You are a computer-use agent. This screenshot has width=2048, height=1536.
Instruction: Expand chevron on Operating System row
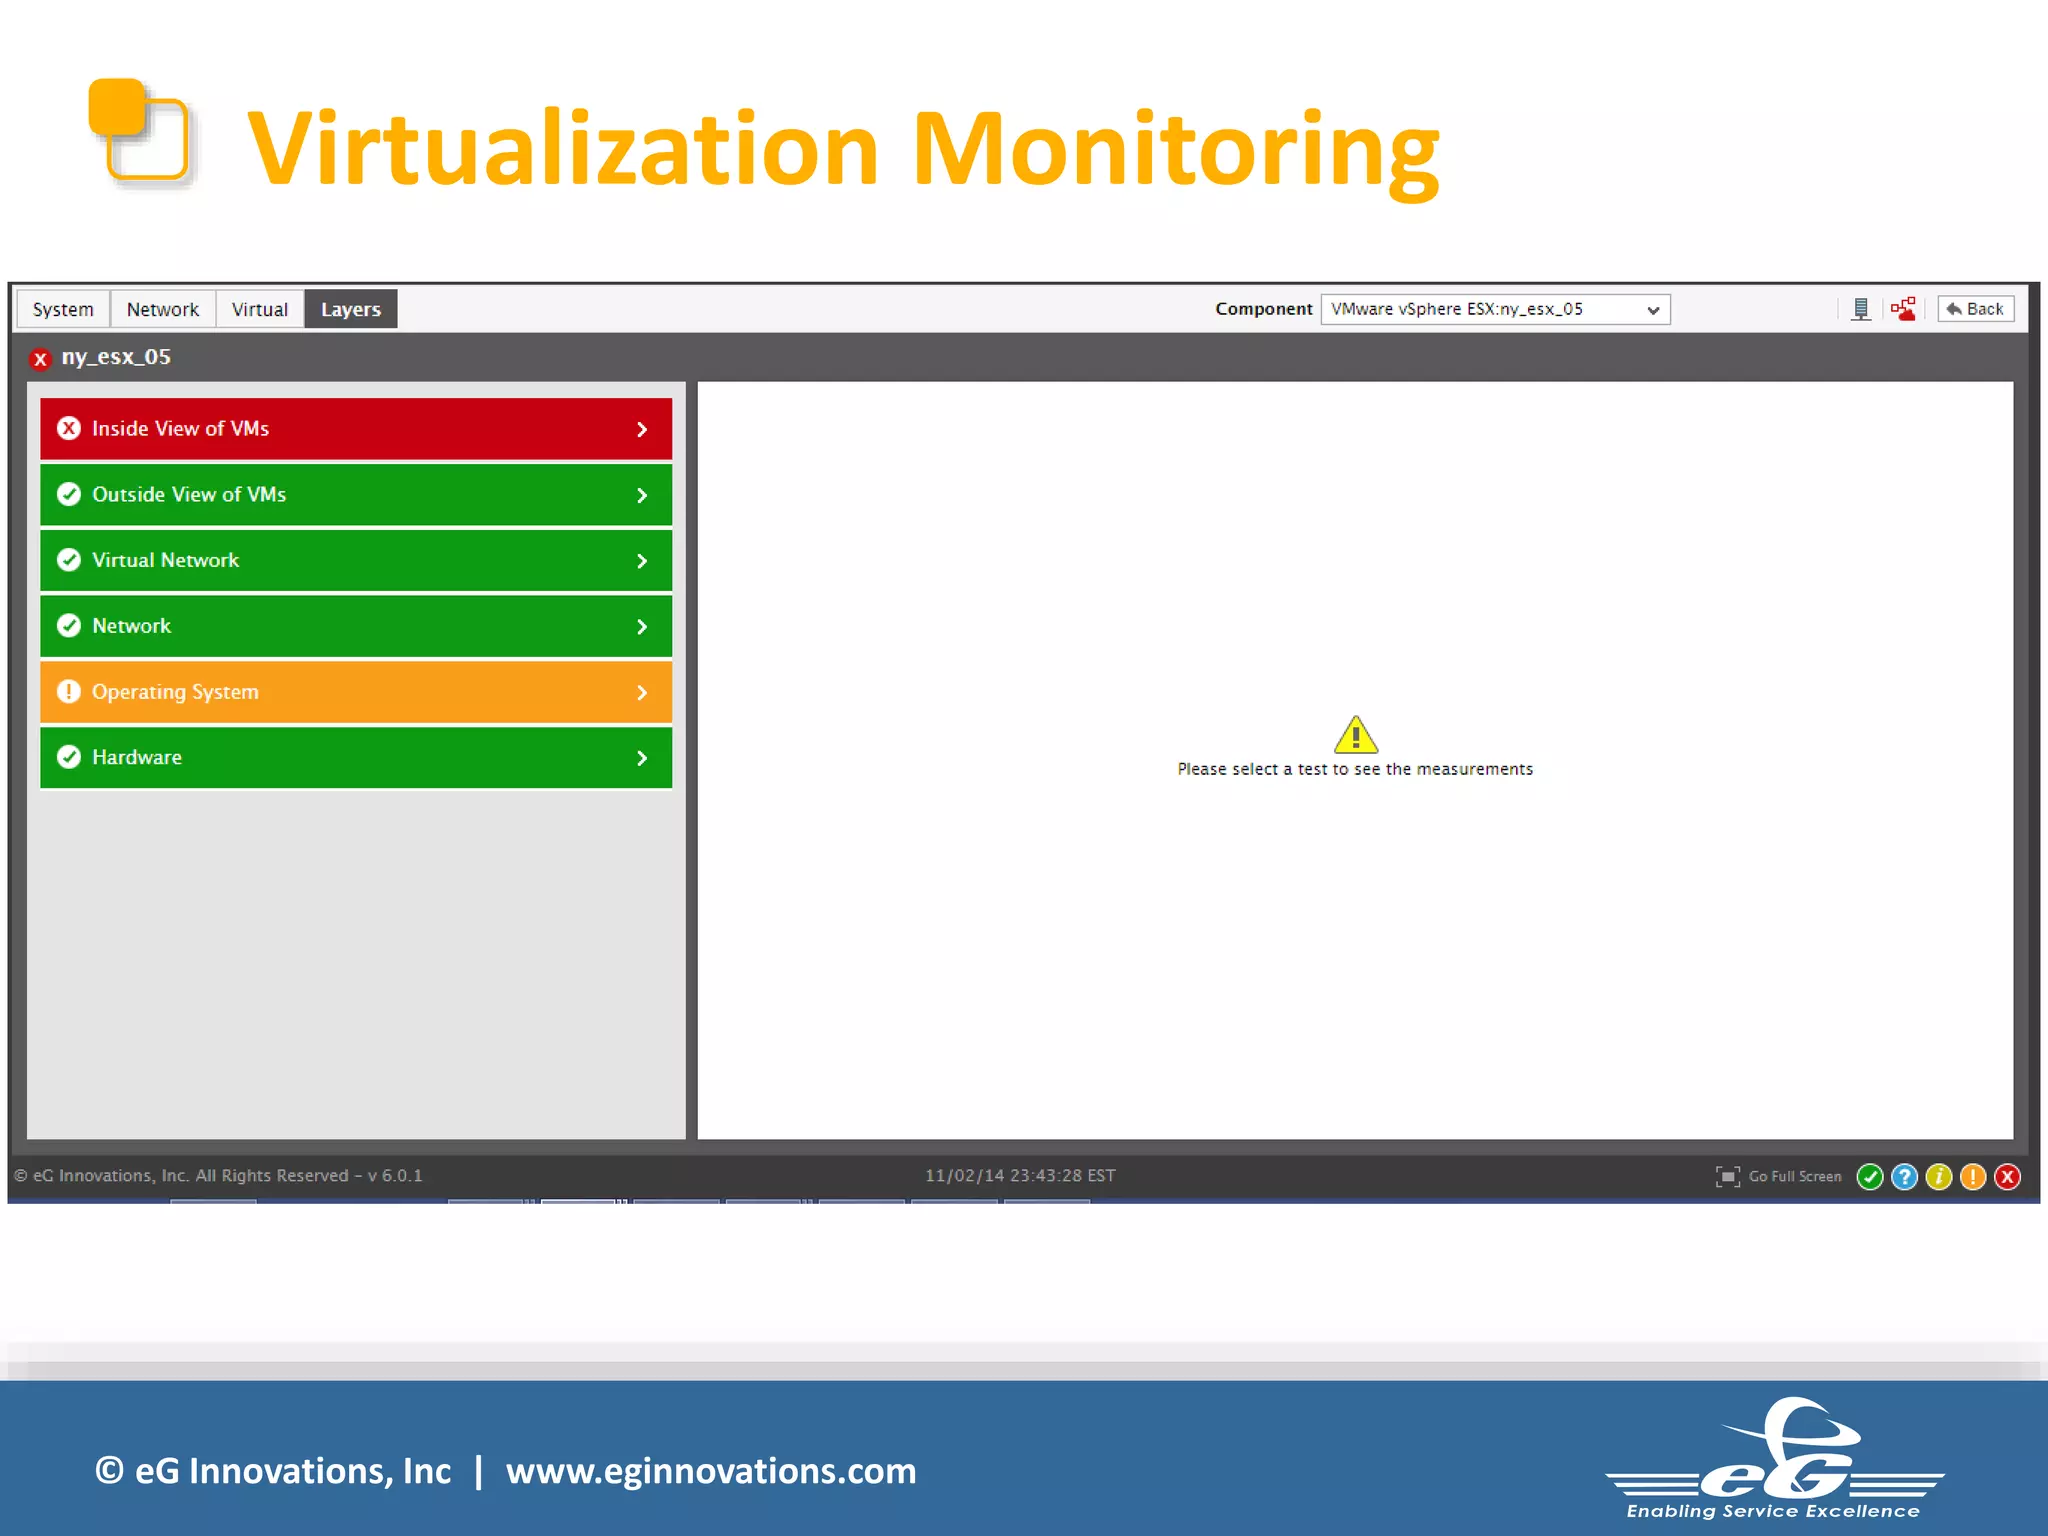tap(642, 692)
